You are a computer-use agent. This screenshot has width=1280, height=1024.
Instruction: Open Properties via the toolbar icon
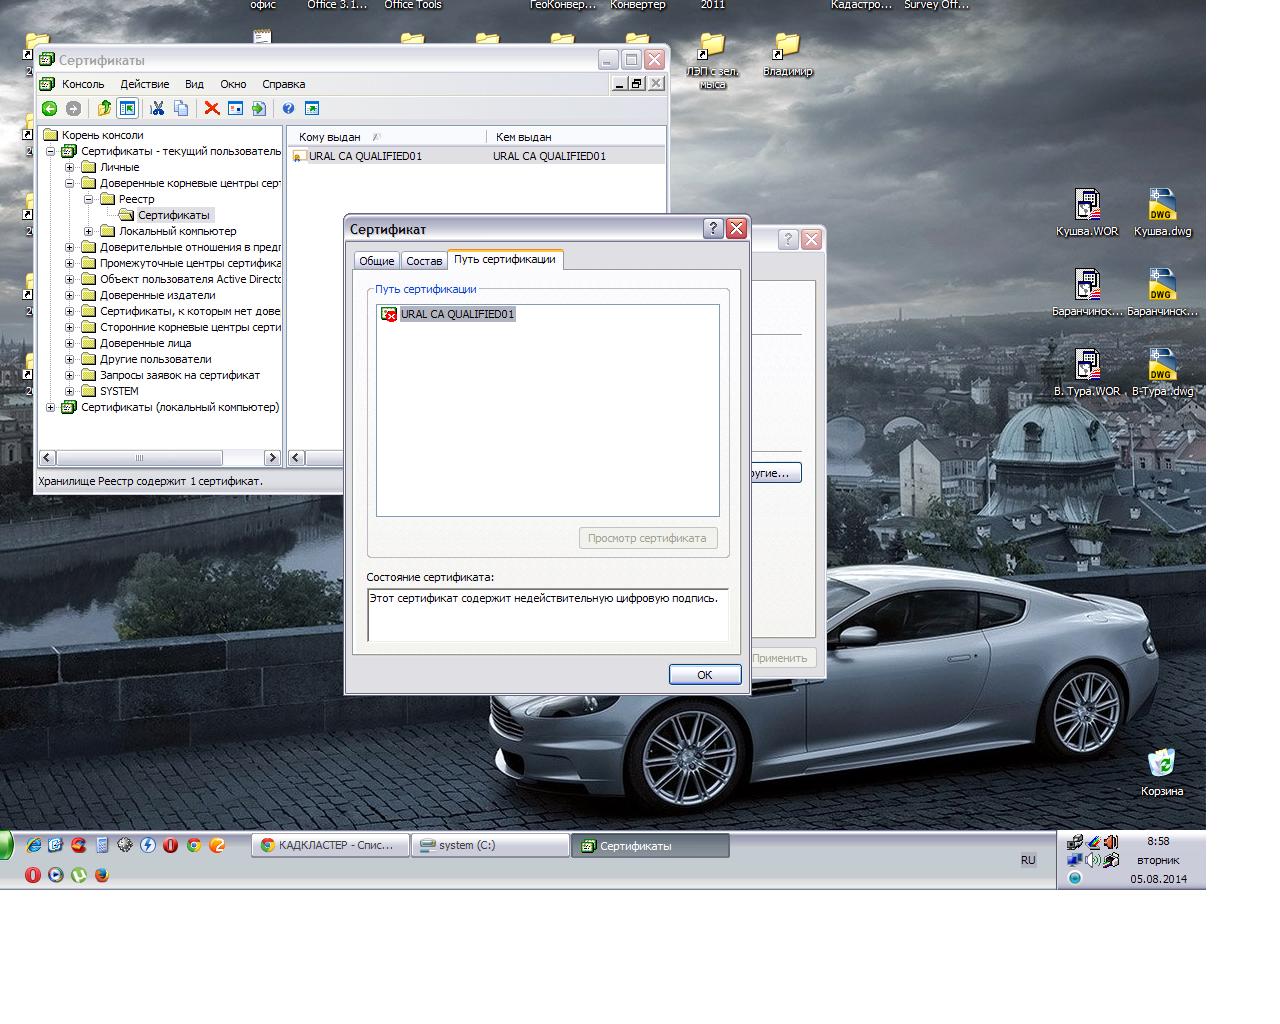point(236,109)
